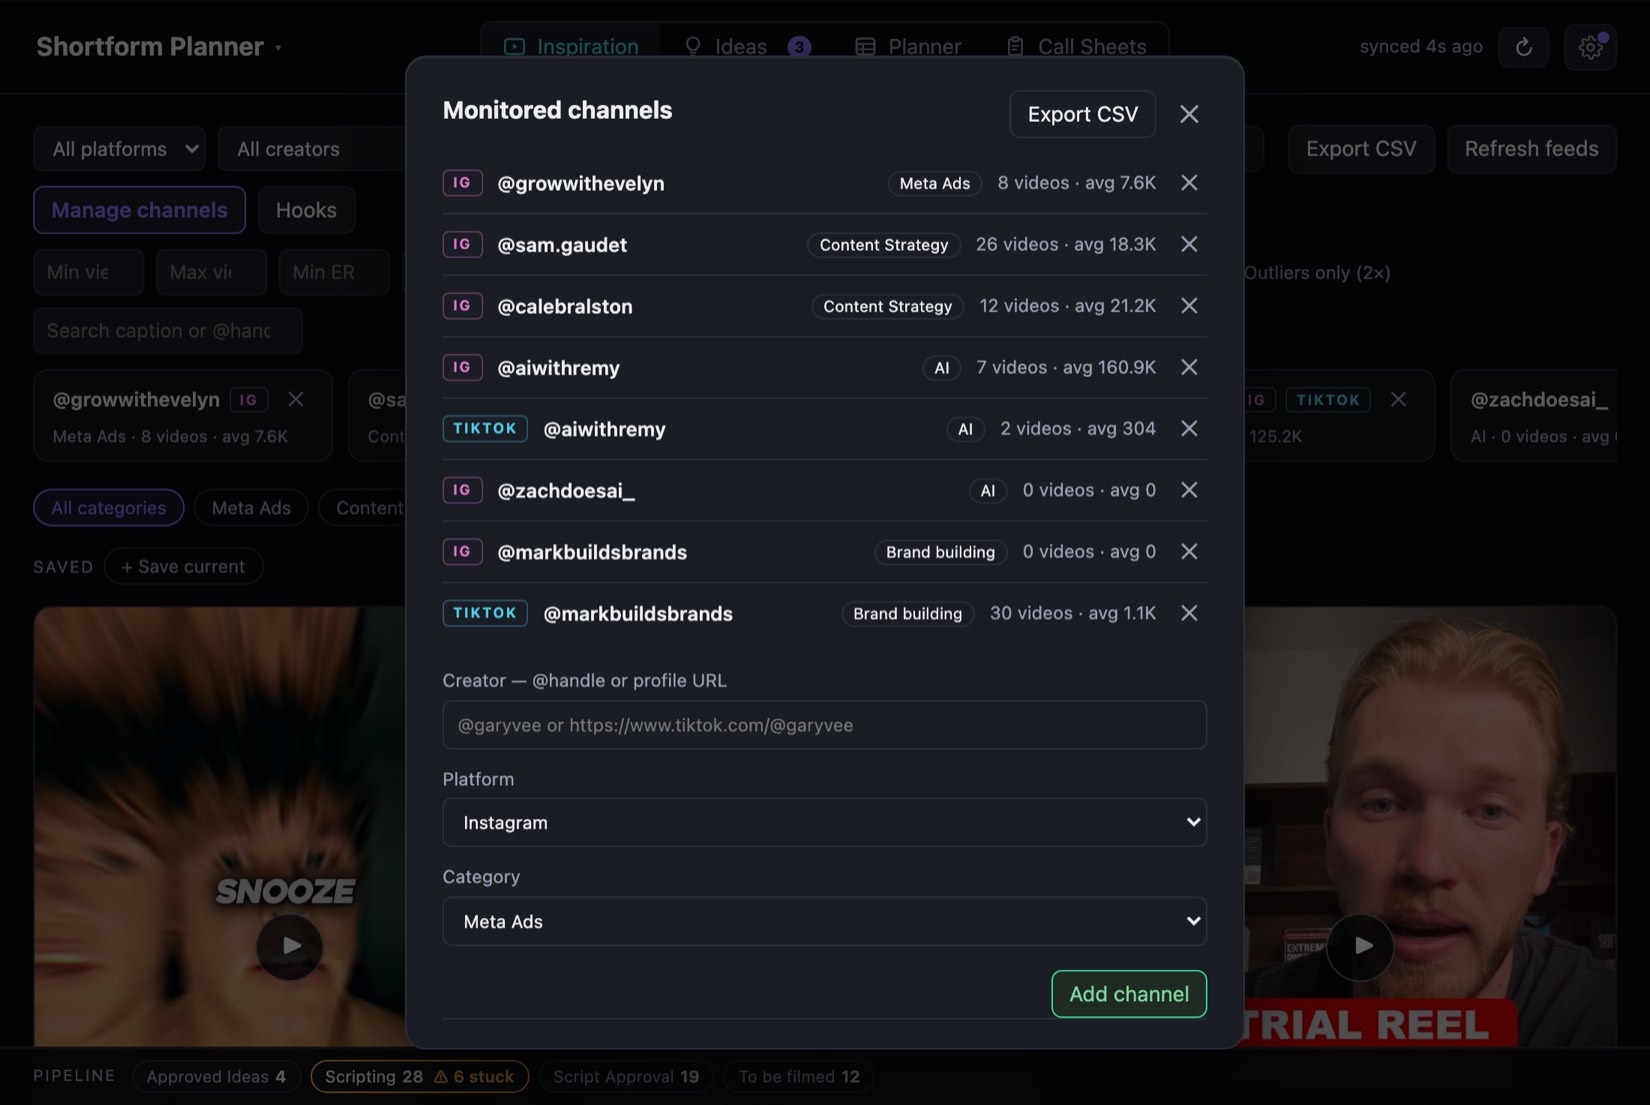This screenshot has width=1650, height=1105.
Task: Focus the Creator handle or URL field
Action: [x=824, y=725]
